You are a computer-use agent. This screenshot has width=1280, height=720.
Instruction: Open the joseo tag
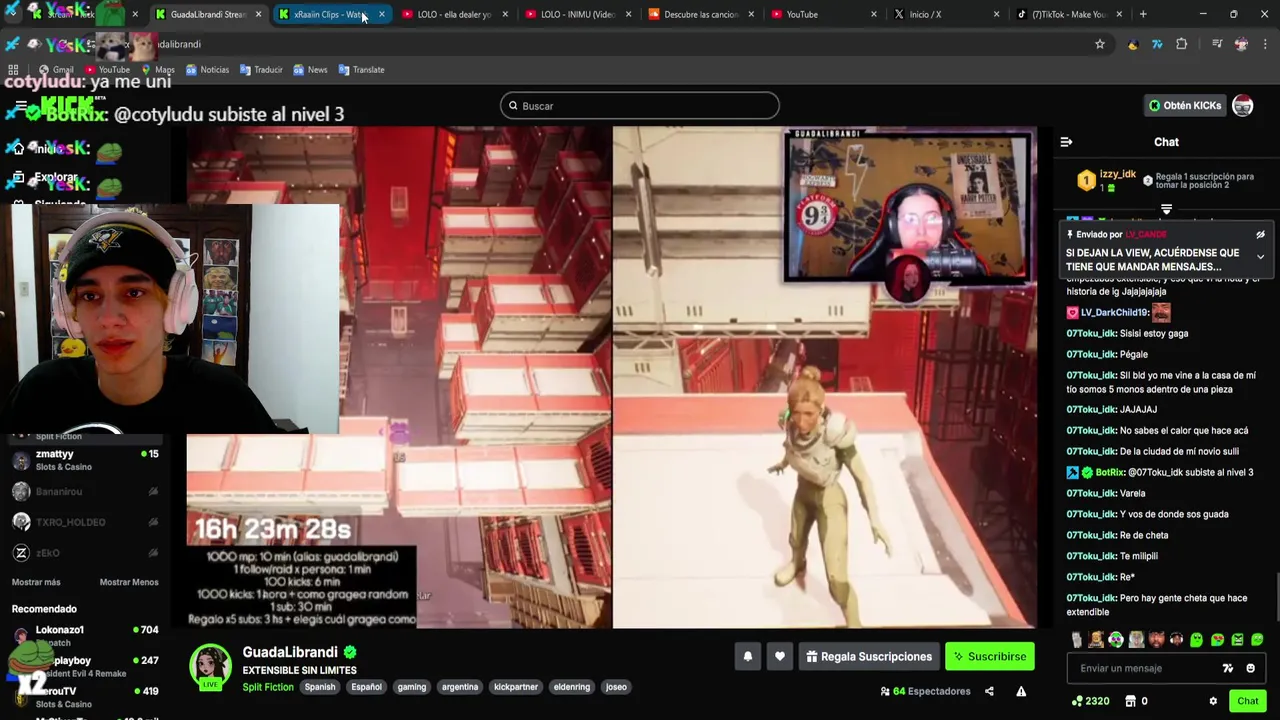pyautogui.click(x=616, y=687)
